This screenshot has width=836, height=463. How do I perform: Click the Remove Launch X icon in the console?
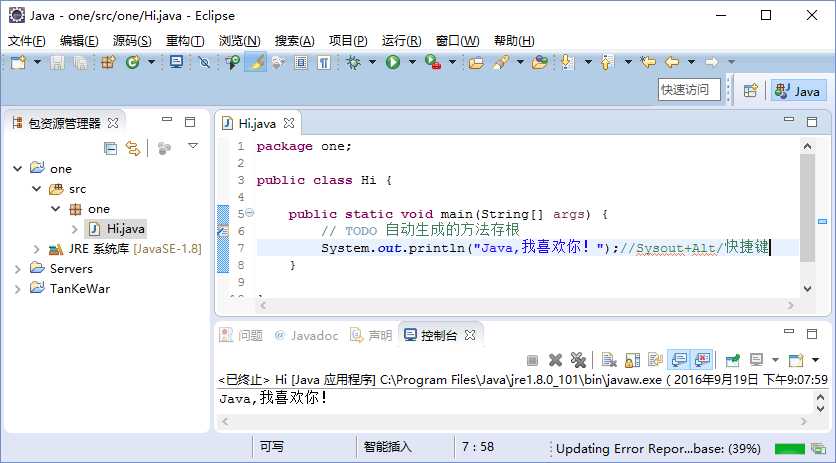555,360
